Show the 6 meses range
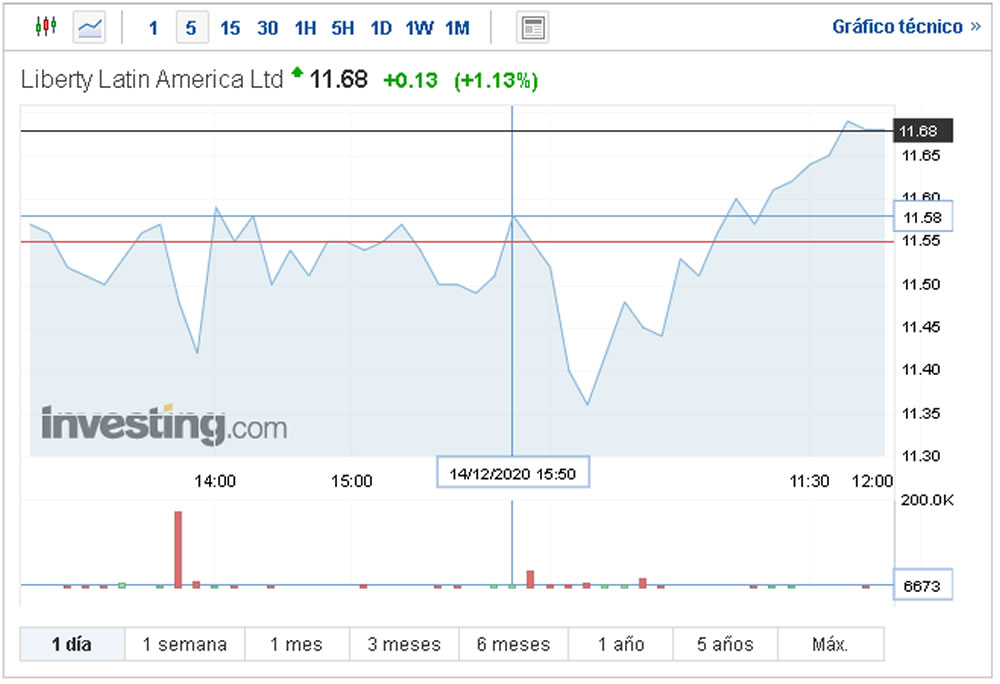Screen dimensions: 1000x684 point(513,644)
